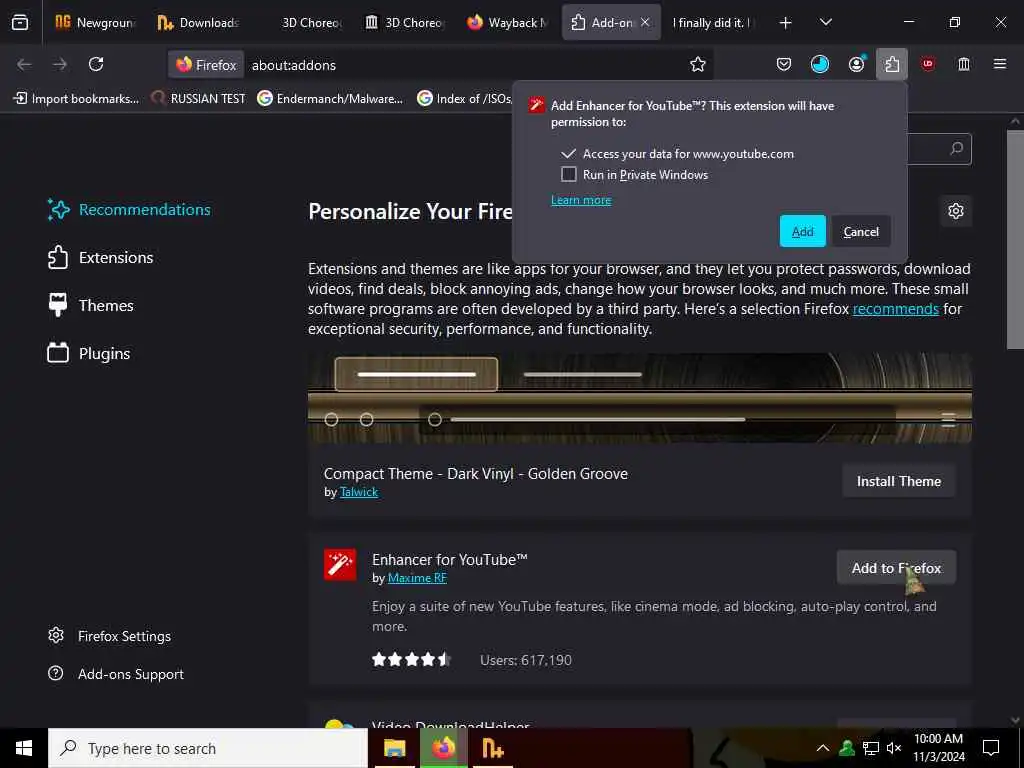Bookmark this page with the star icon

click(697, 64)
